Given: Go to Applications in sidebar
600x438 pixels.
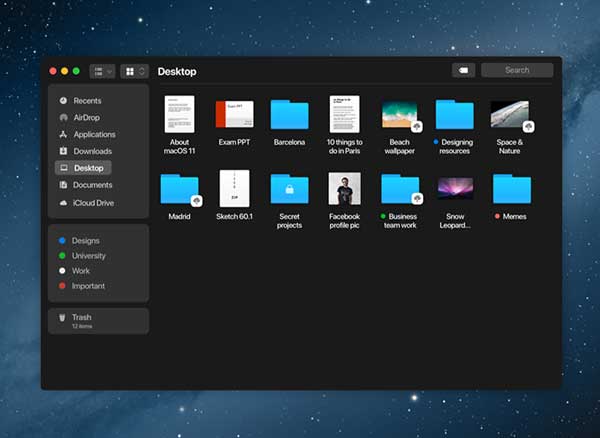Looking at the screenshot, I should click(x=95, y=134).
